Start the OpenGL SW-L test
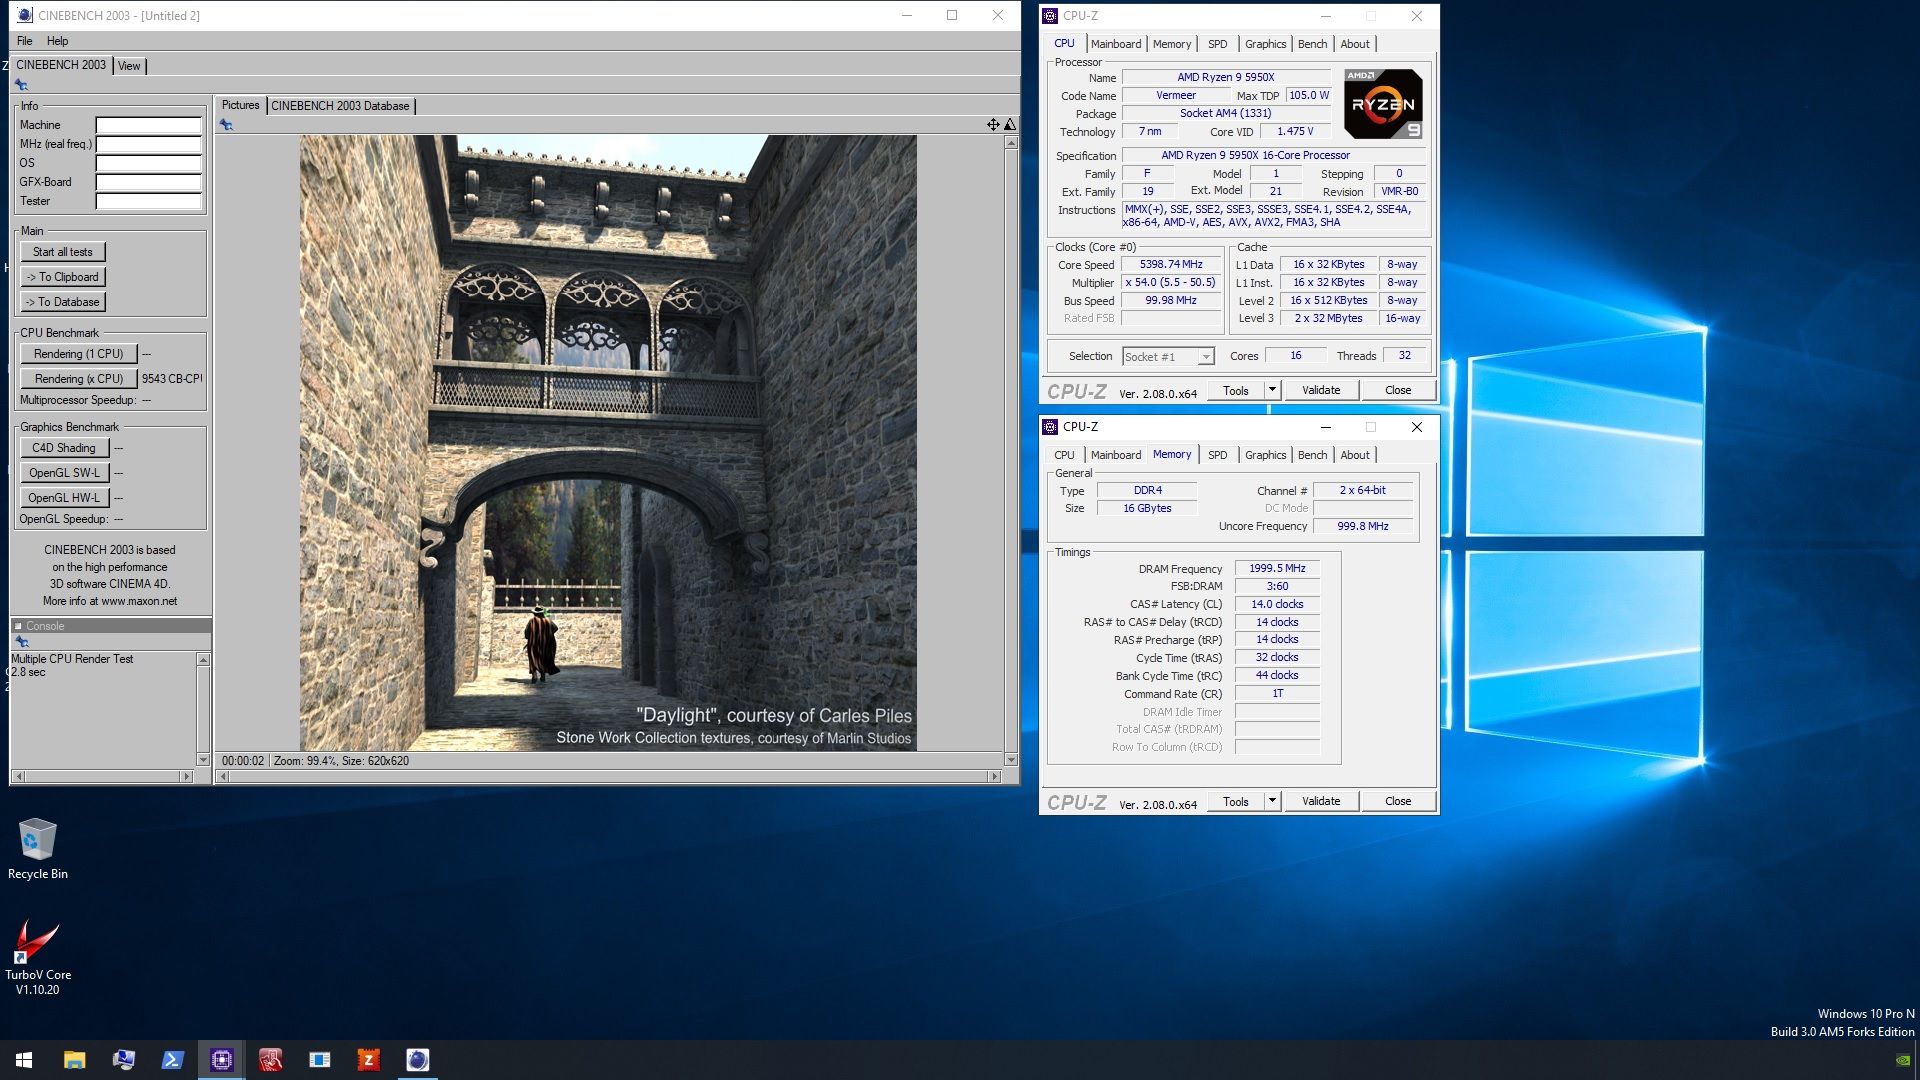 (x=64, y=473)
